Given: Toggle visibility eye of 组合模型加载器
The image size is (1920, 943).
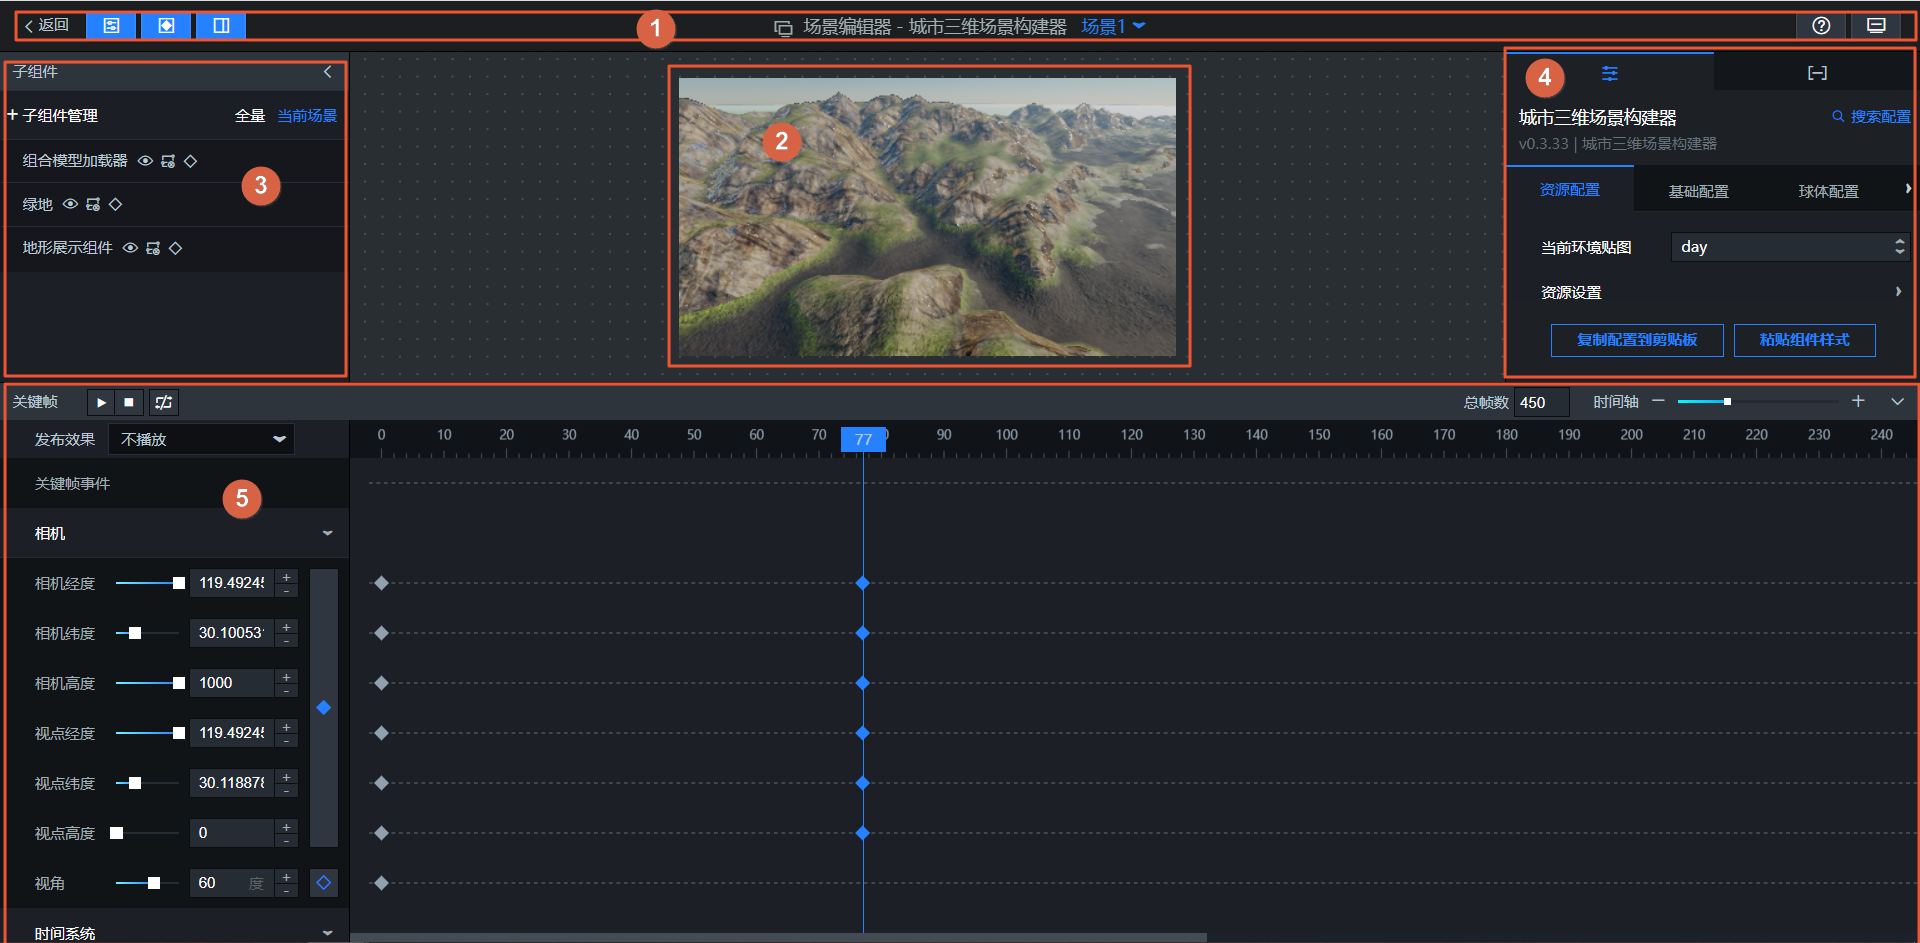Looking at the screenshot, I should pos(145,161).
